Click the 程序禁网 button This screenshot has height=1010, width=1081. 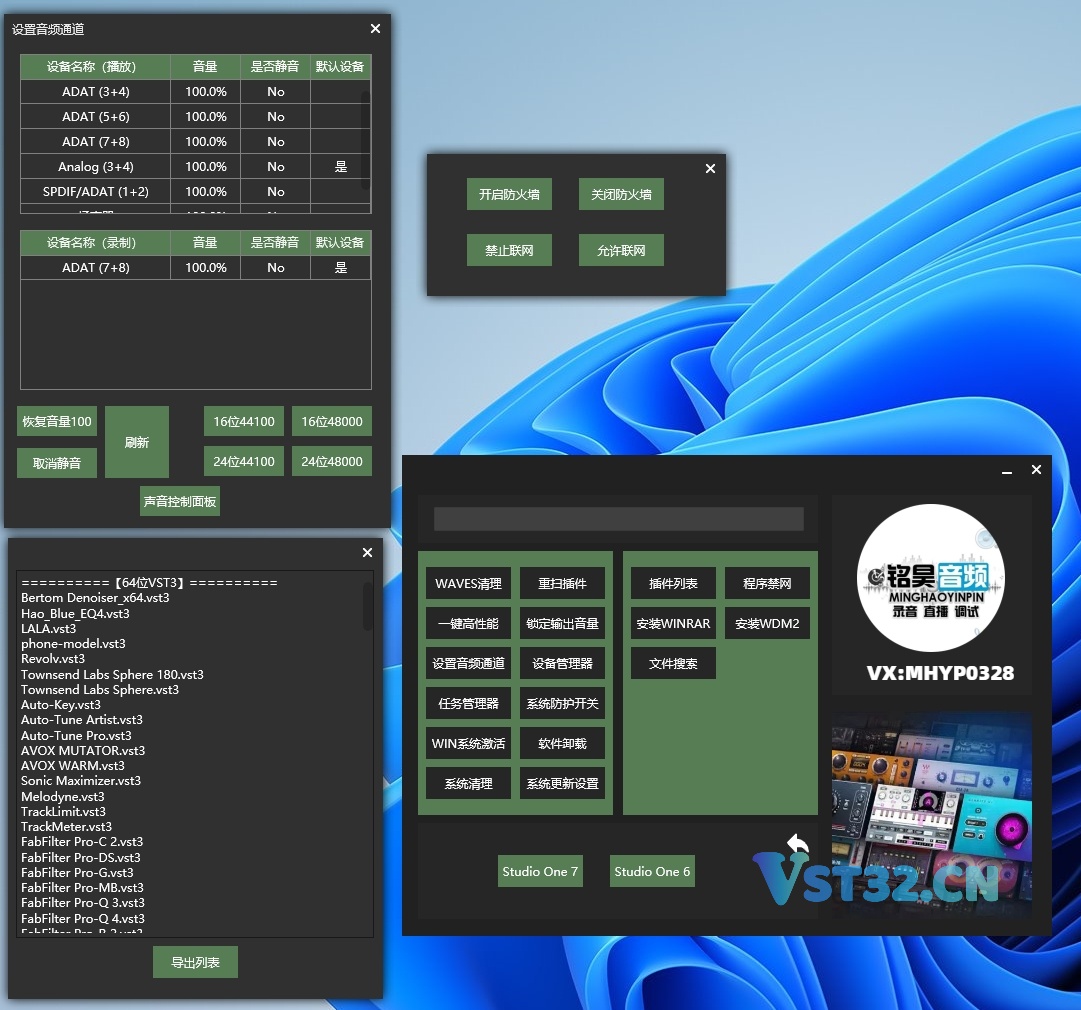pos(767,584)
